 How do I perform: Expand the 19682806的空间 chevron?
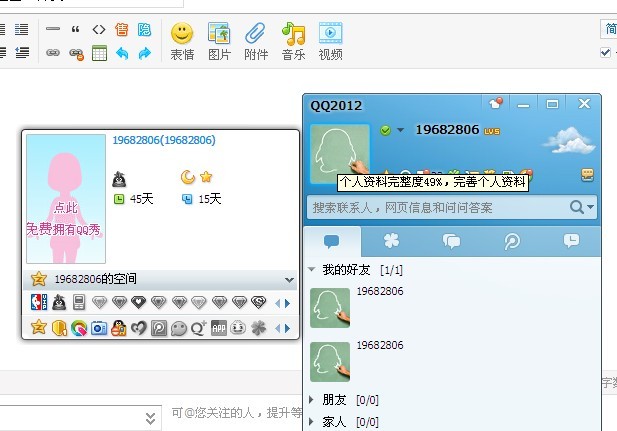point(290,280)
